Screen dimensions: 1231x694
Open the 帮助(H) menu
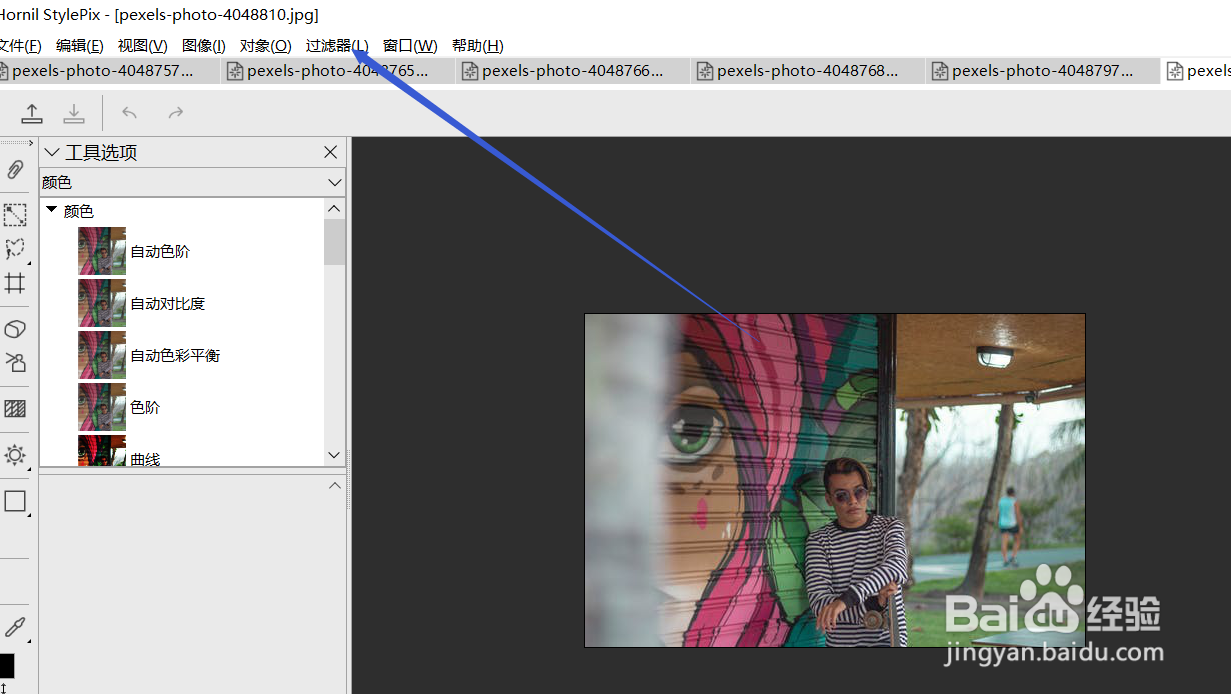click(x=477, y=46)
